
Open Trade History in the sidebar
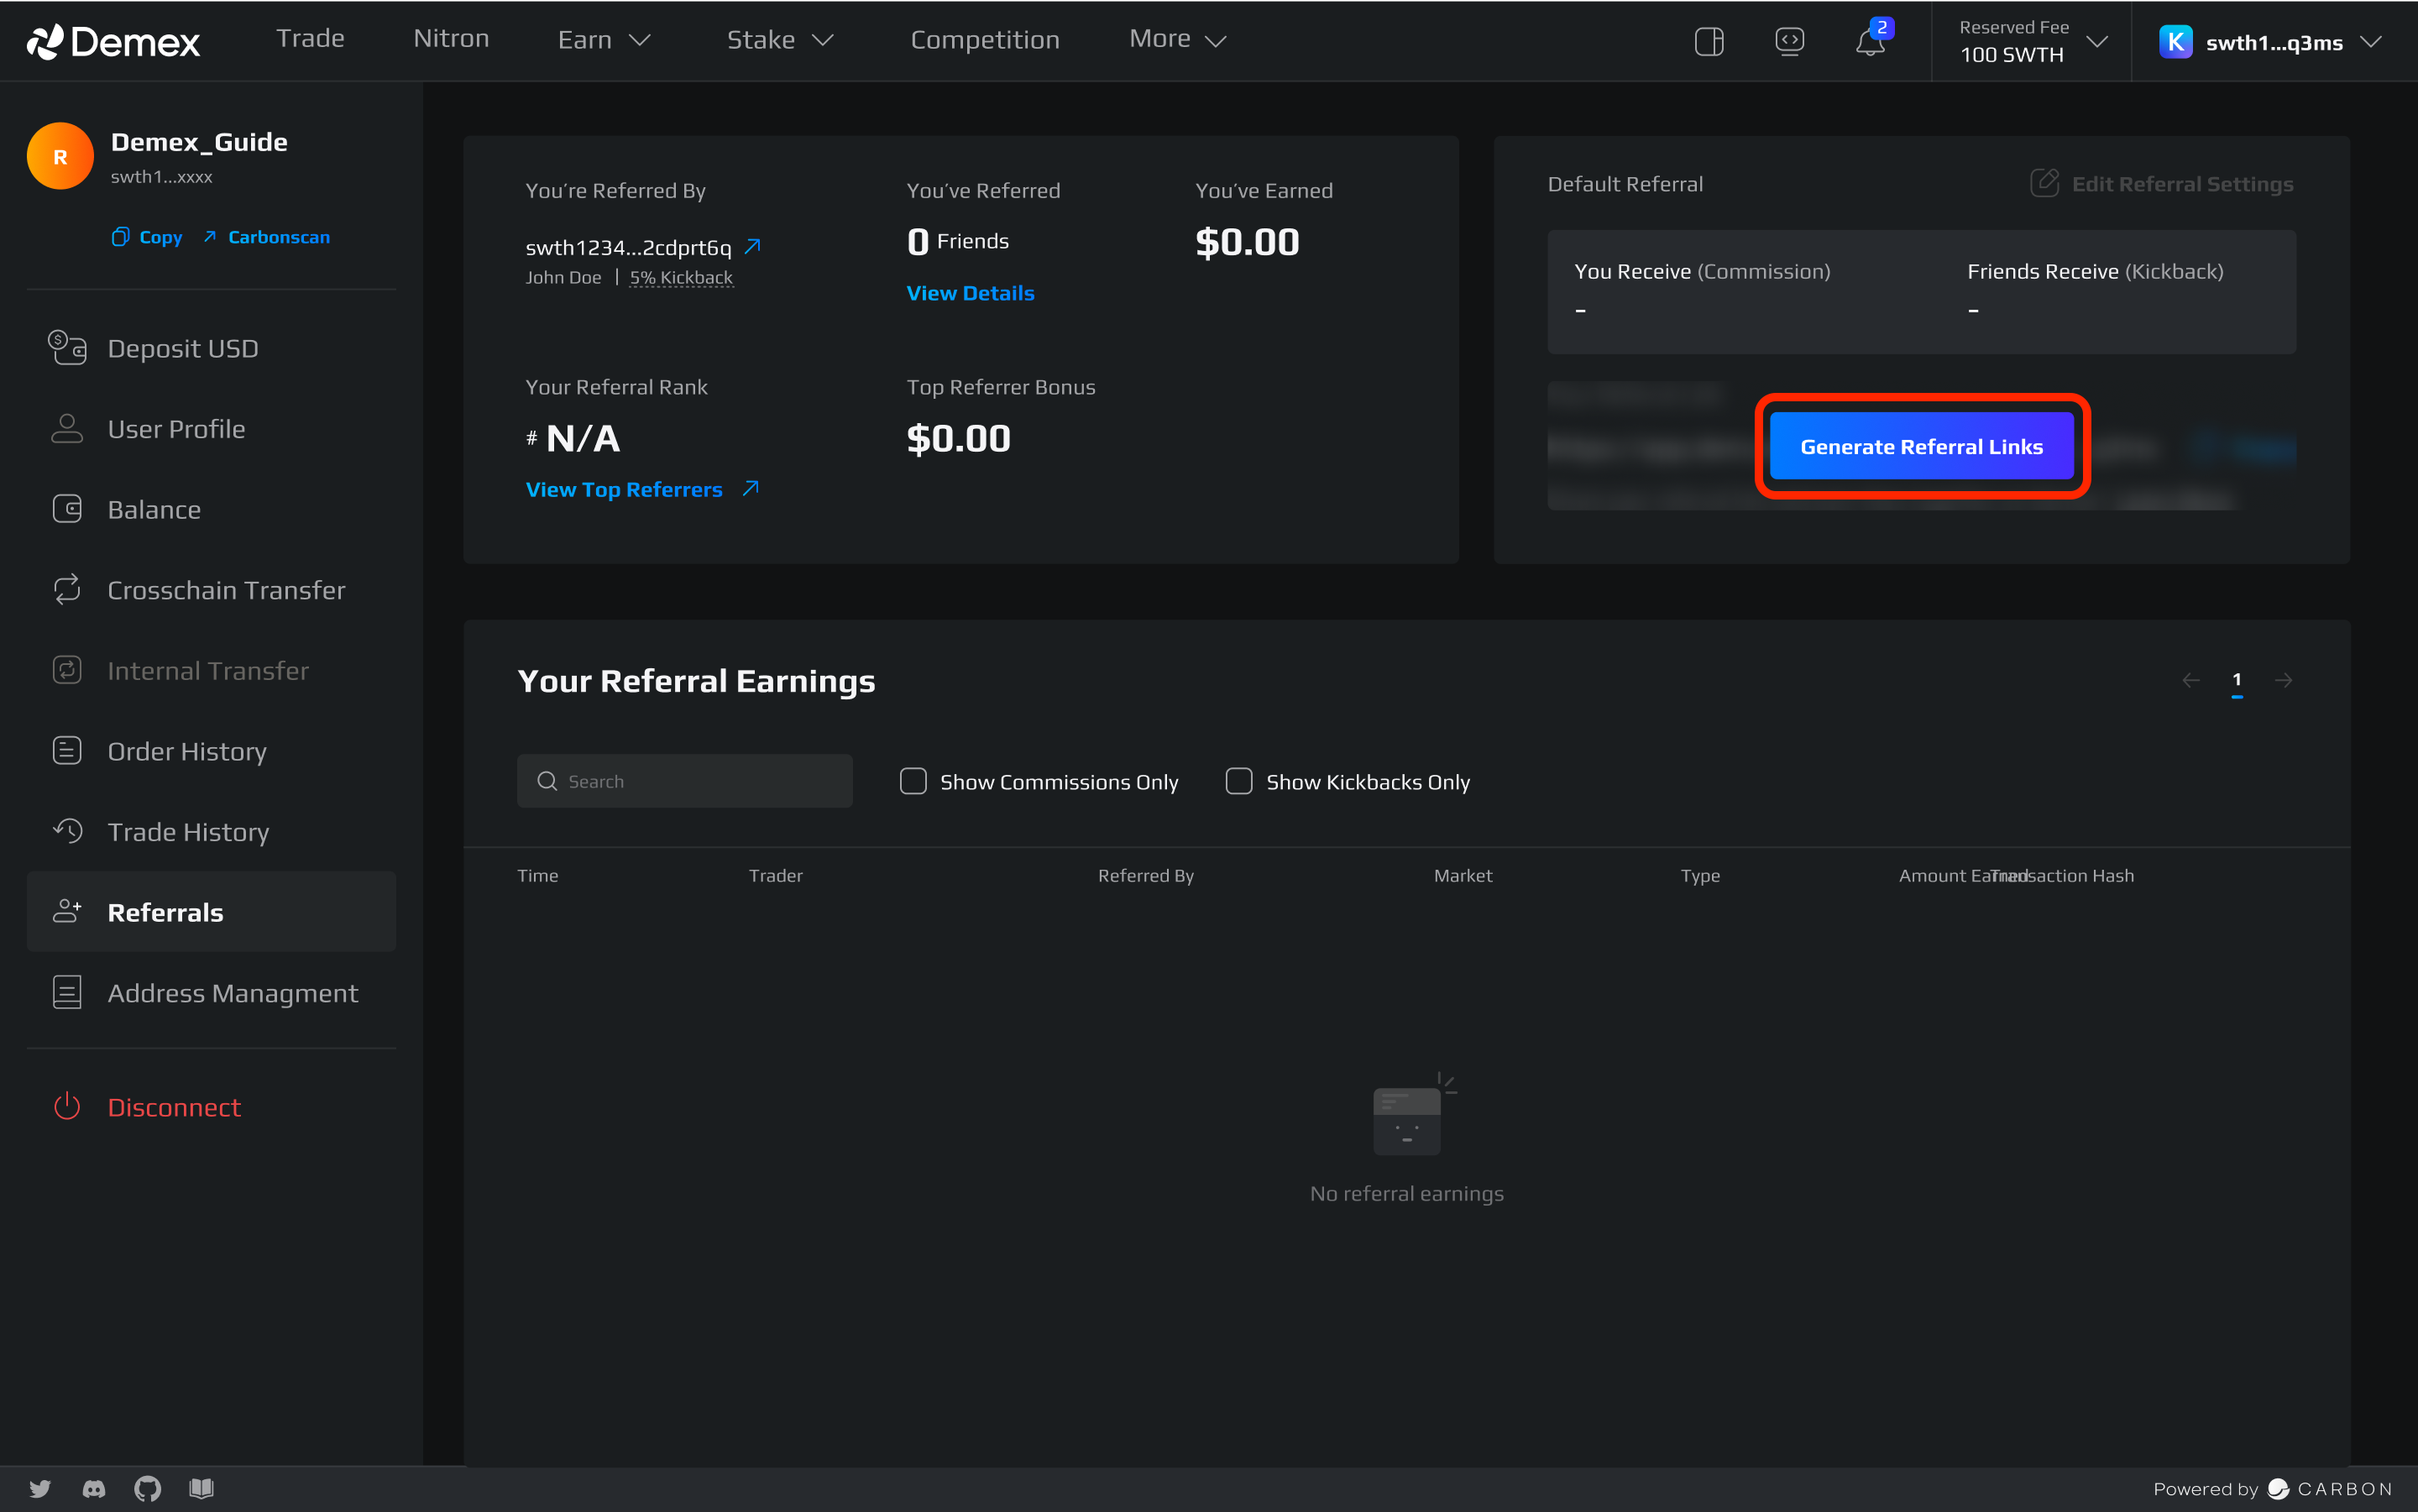click(188, 832)
